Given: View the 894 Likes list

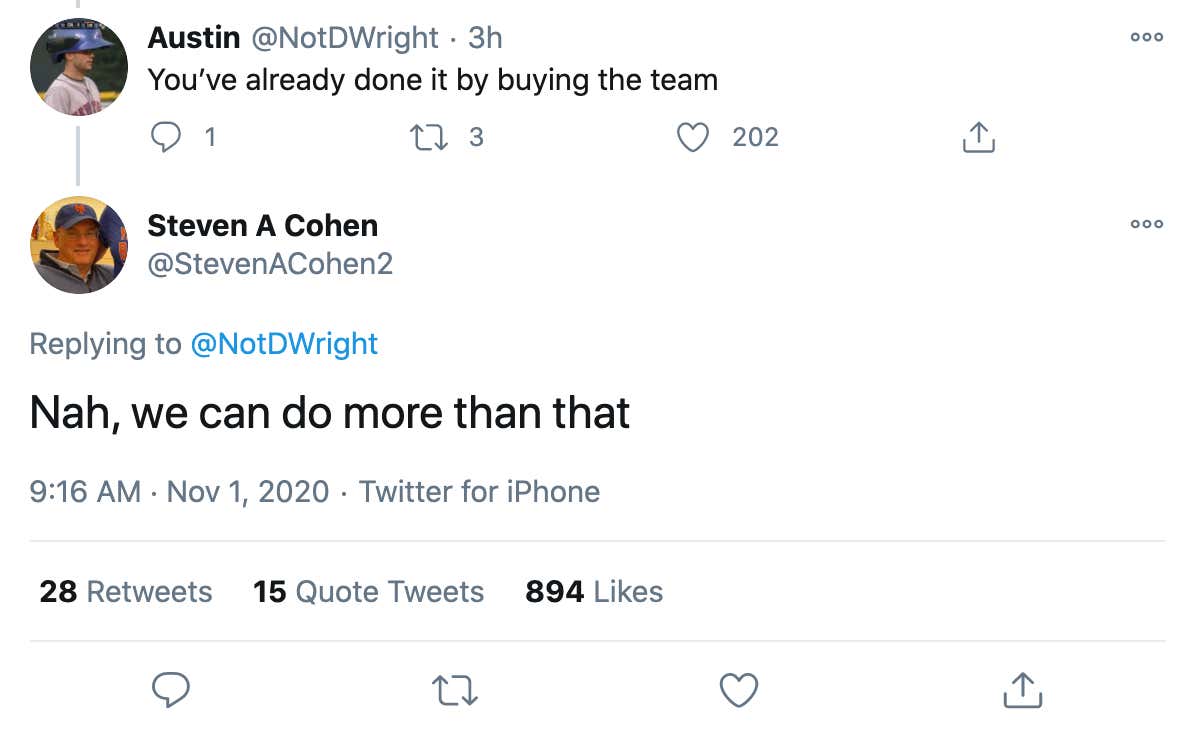Looking at the screenshot, I should click(x=594, y=592).
